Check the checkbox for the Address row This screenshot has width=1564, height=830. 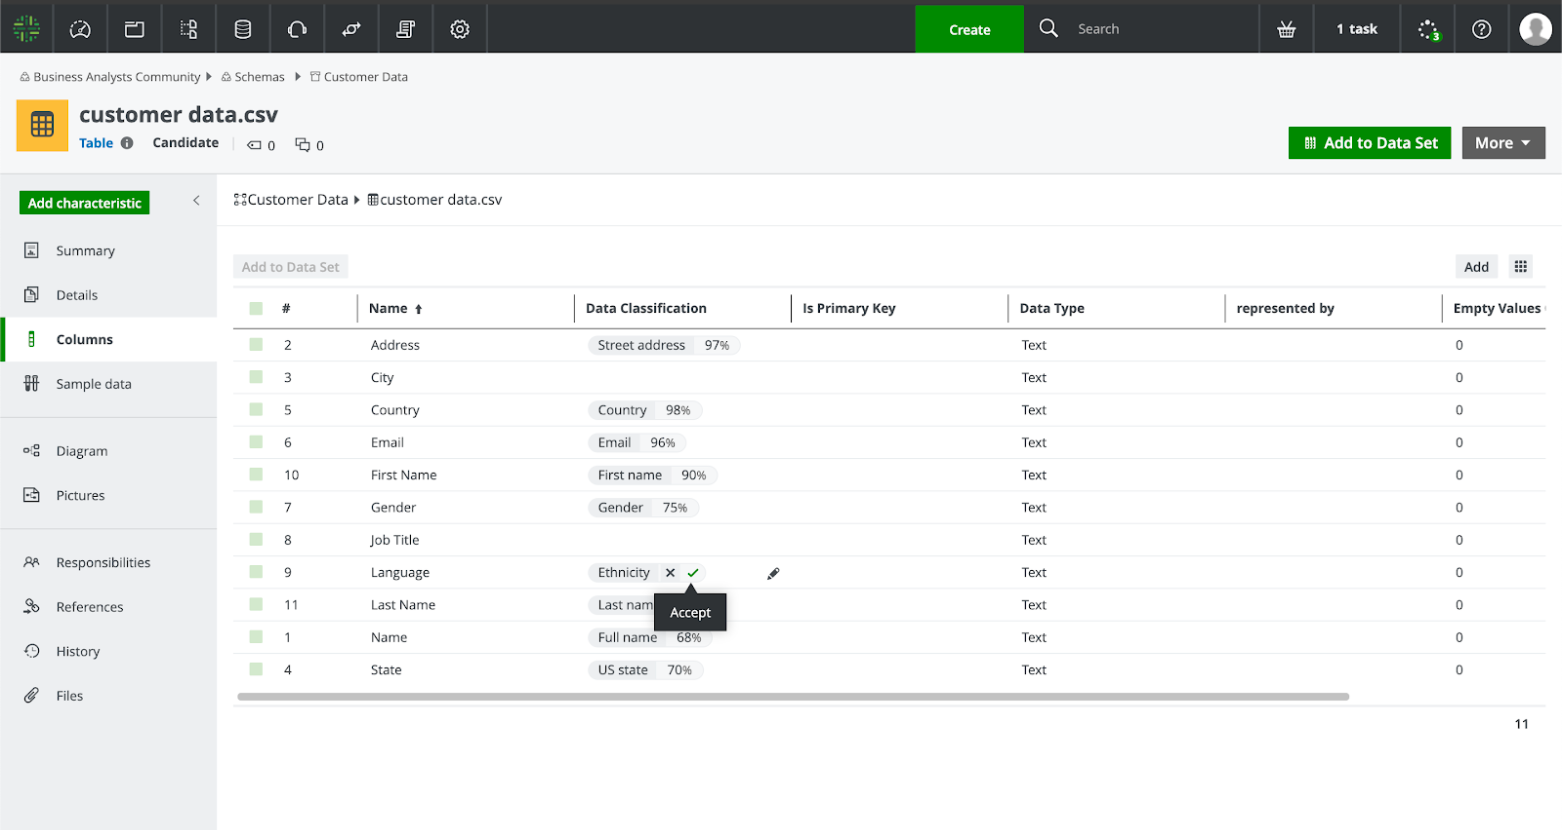256,345
